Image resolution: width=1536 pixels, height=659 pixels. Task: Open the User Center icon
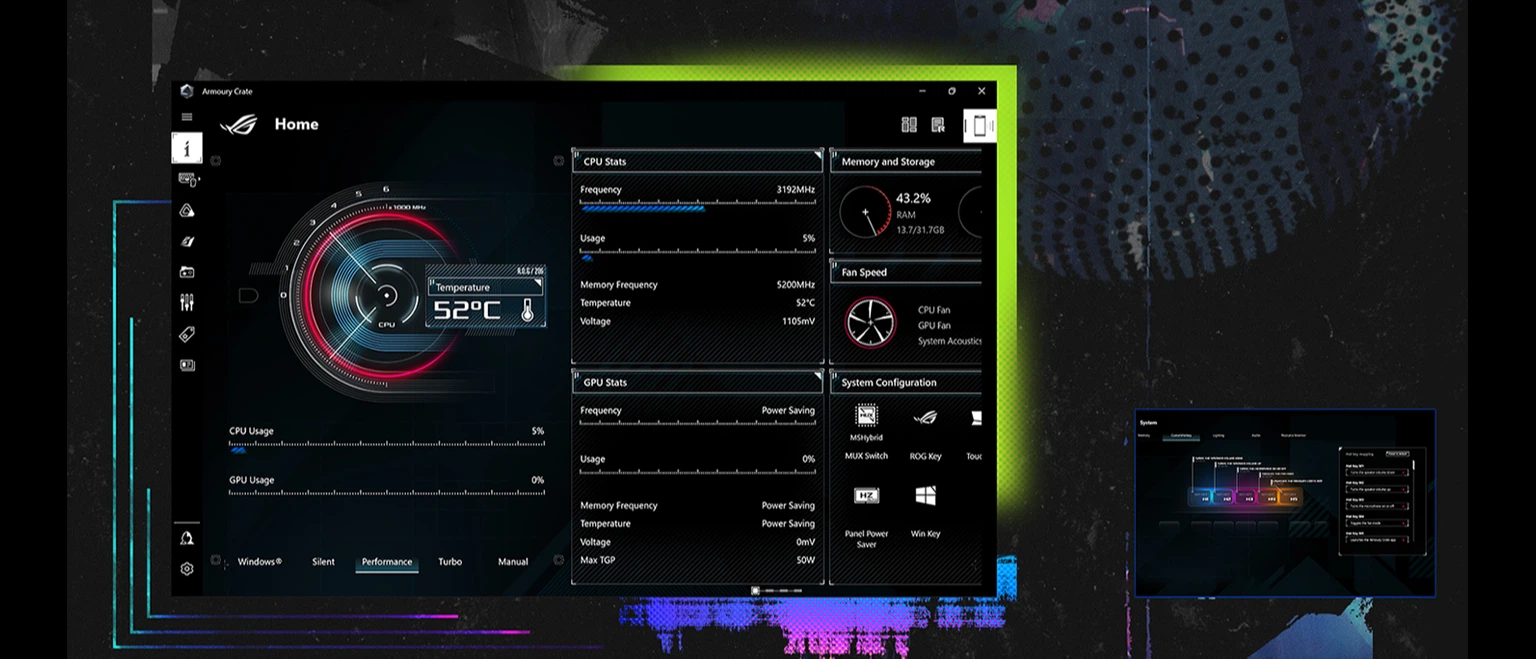187,538
